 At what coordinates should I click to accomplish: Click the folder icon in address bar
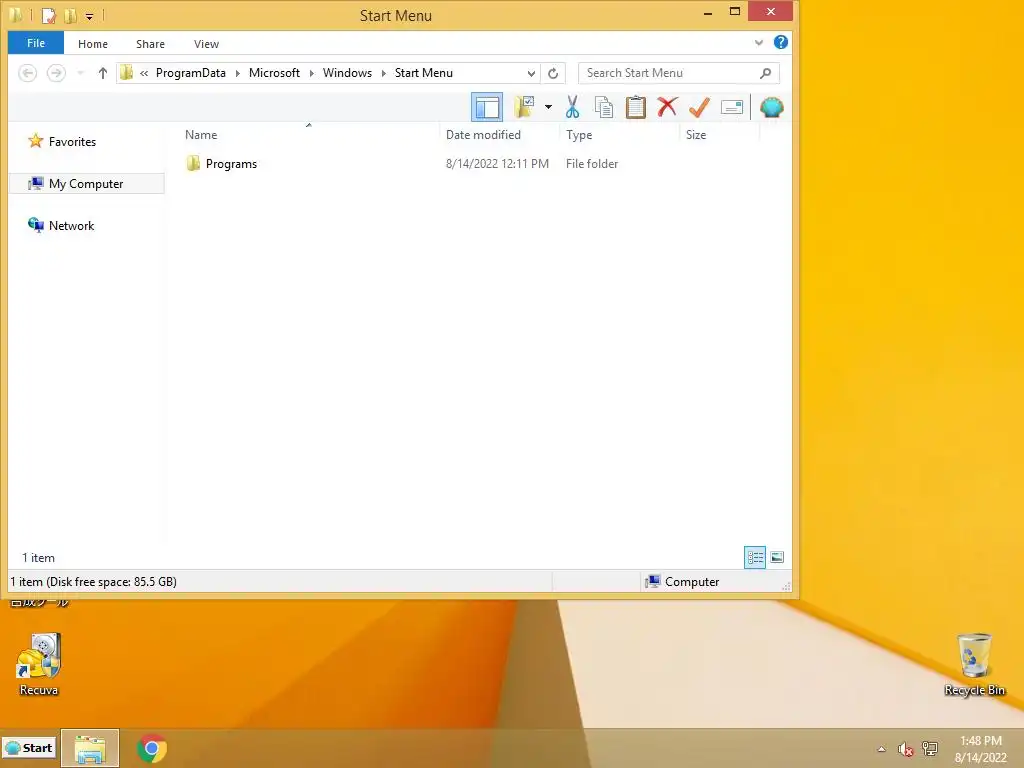[127, 73]
